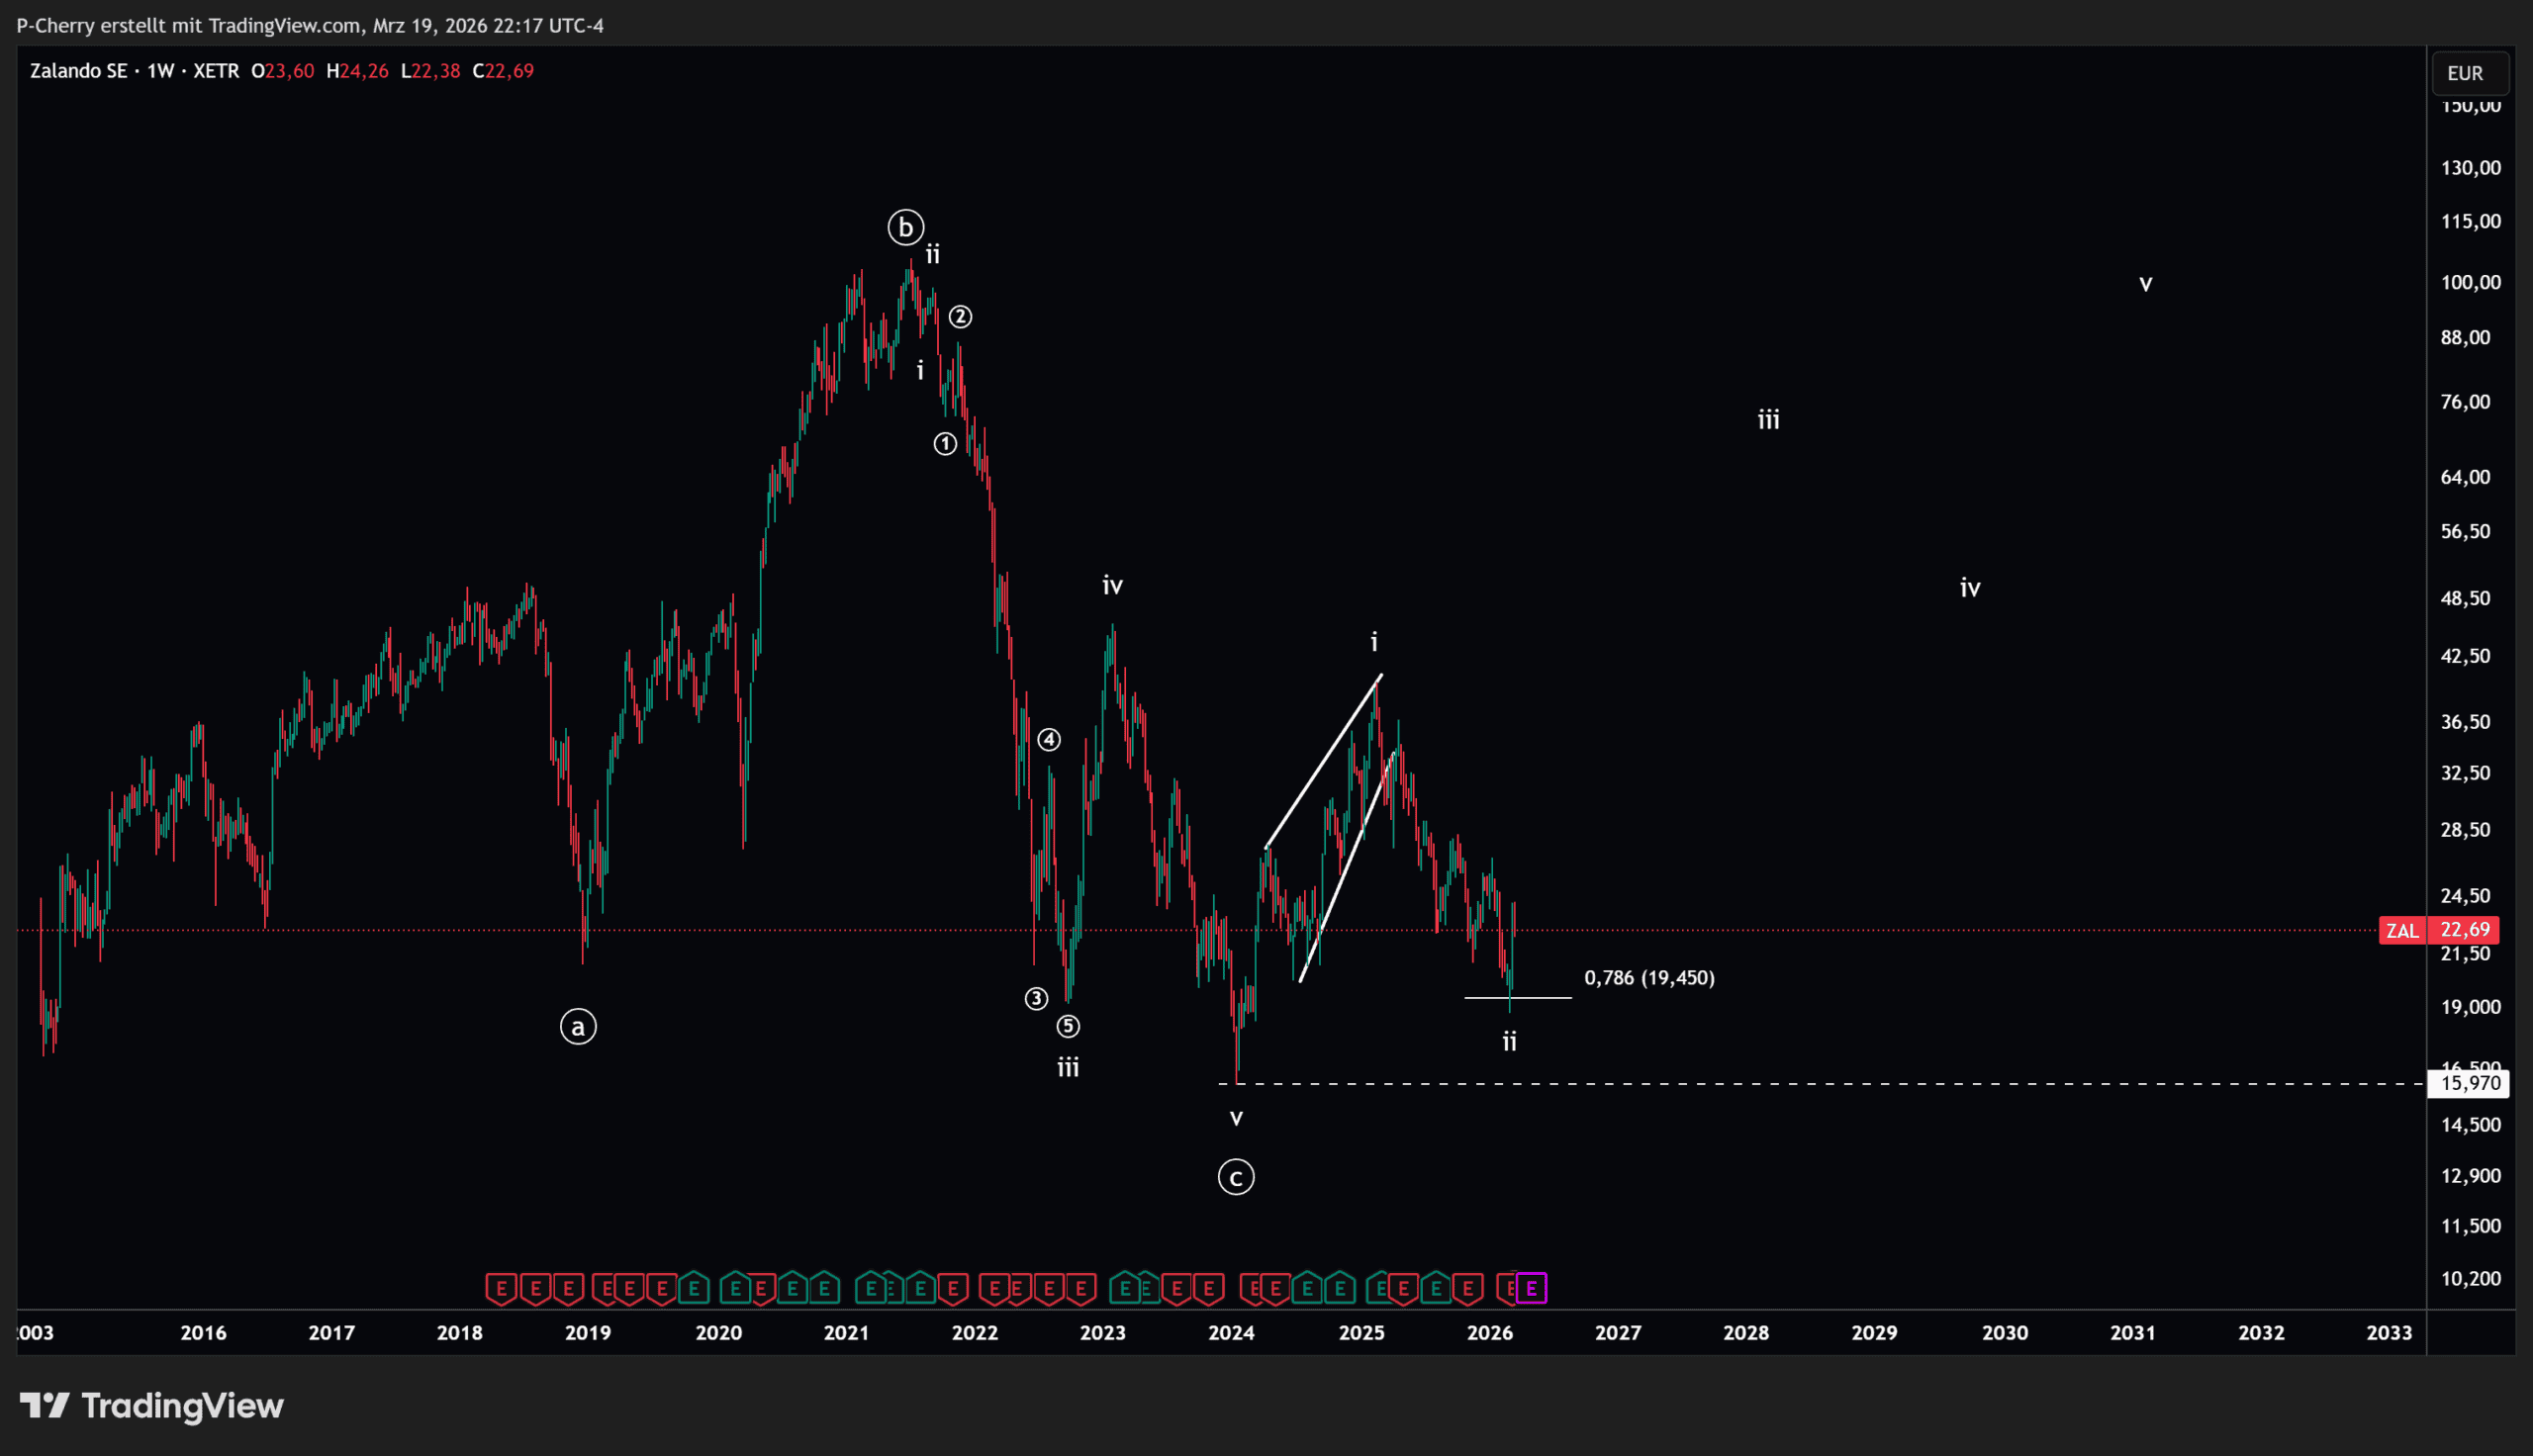Click the purple upcoming earnings marker
Viewport: 2533px width, 1456px height.
(x=1531, y=1288)
